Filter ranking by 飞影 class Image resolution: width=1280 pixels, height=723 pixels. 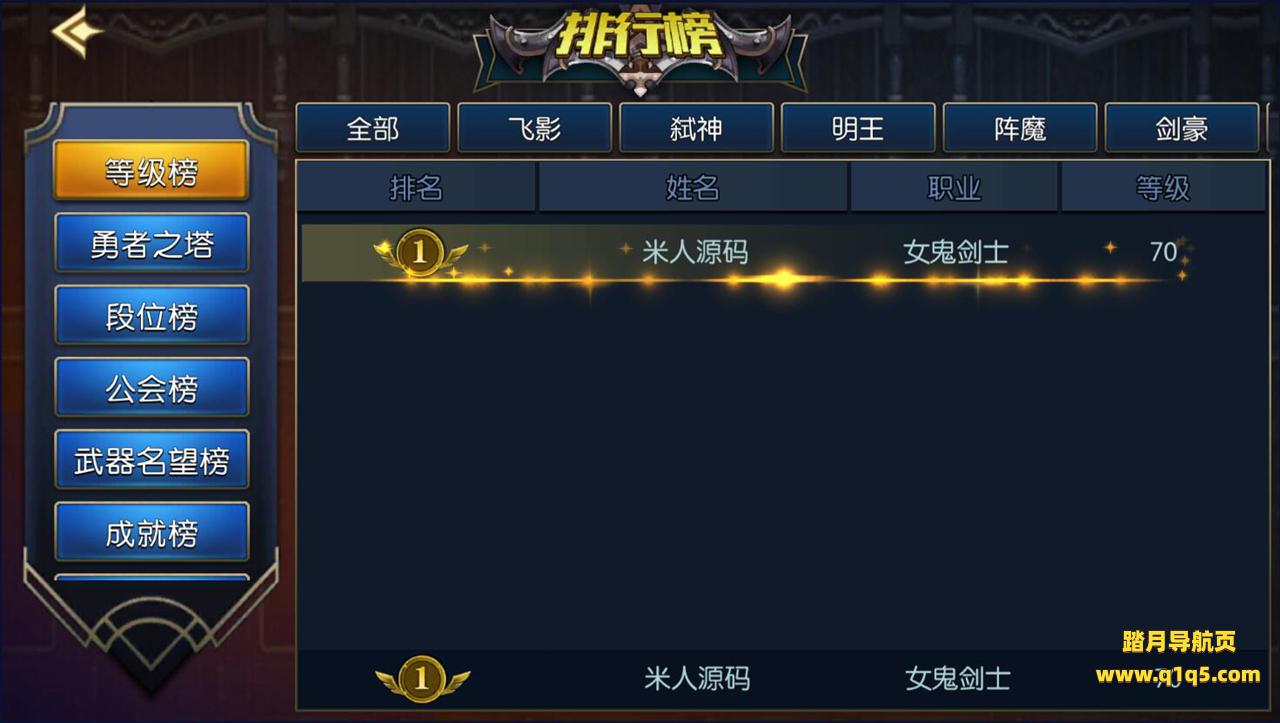pos(535,128)
